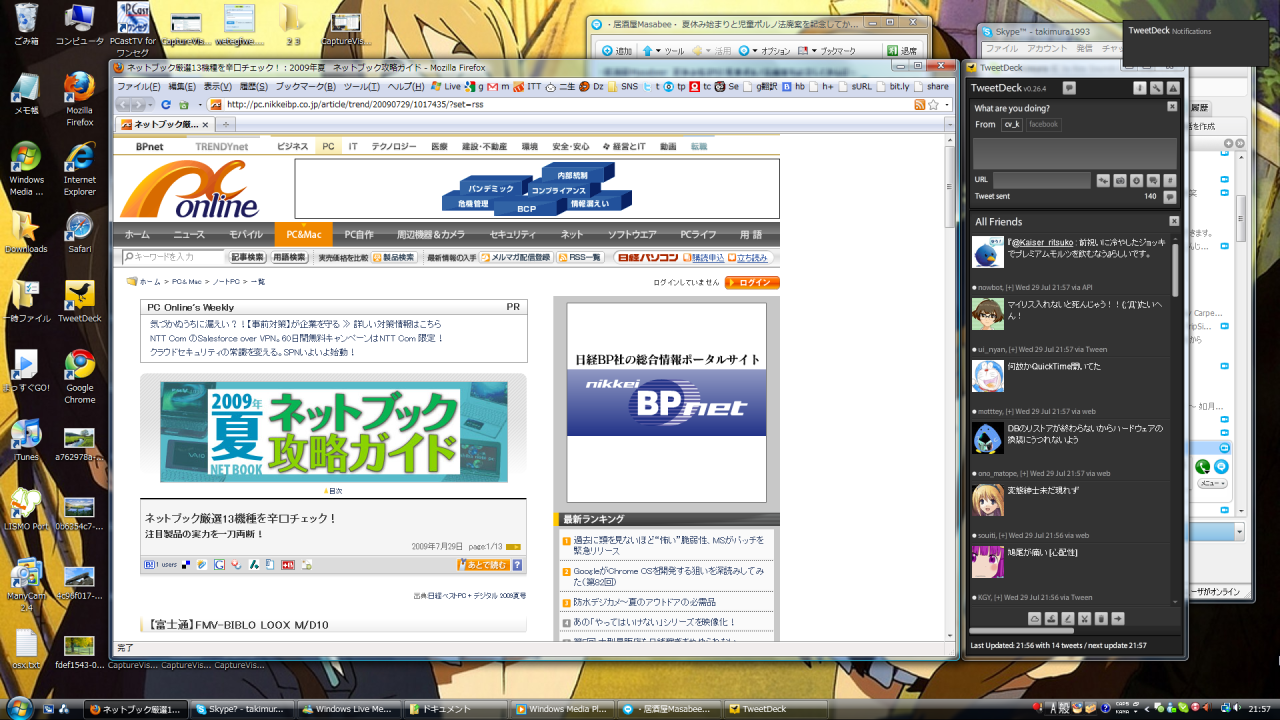Click the Windows Start orb
The image size is (1280, 720).
(21, 707)
